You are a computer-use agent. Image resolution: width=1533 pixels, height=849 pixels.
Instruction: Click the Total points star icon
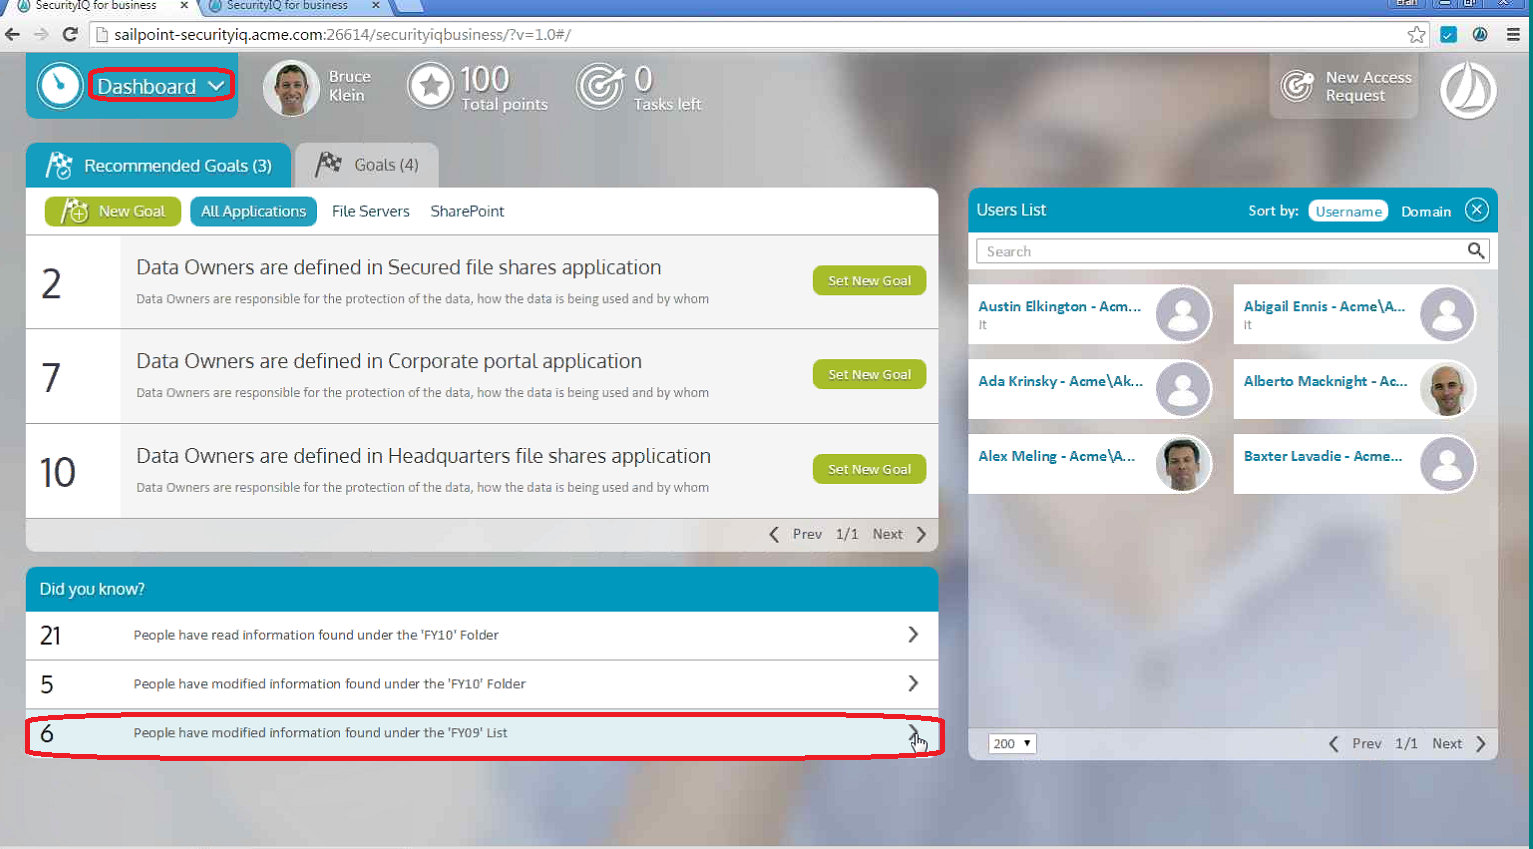coord(431,86)
